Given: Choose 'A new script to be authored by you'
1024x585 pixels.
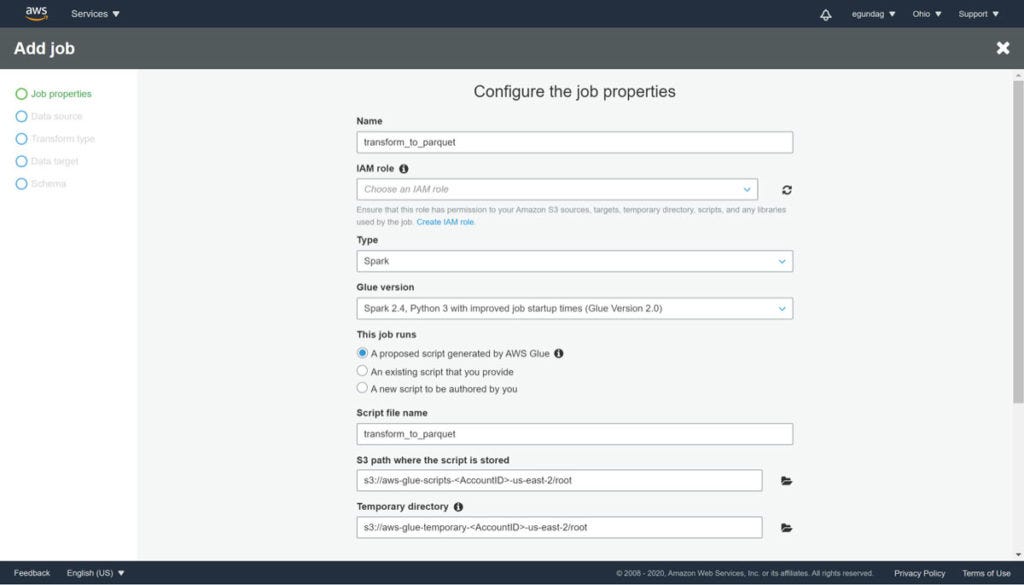Looking at the screenshot, I should click(362, 387).
